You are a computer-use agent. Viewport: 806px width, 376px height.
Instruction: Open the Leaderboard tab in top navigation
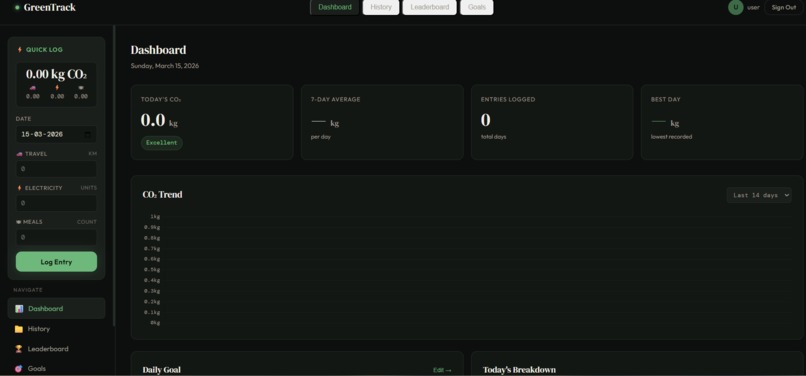pos(429,7)
